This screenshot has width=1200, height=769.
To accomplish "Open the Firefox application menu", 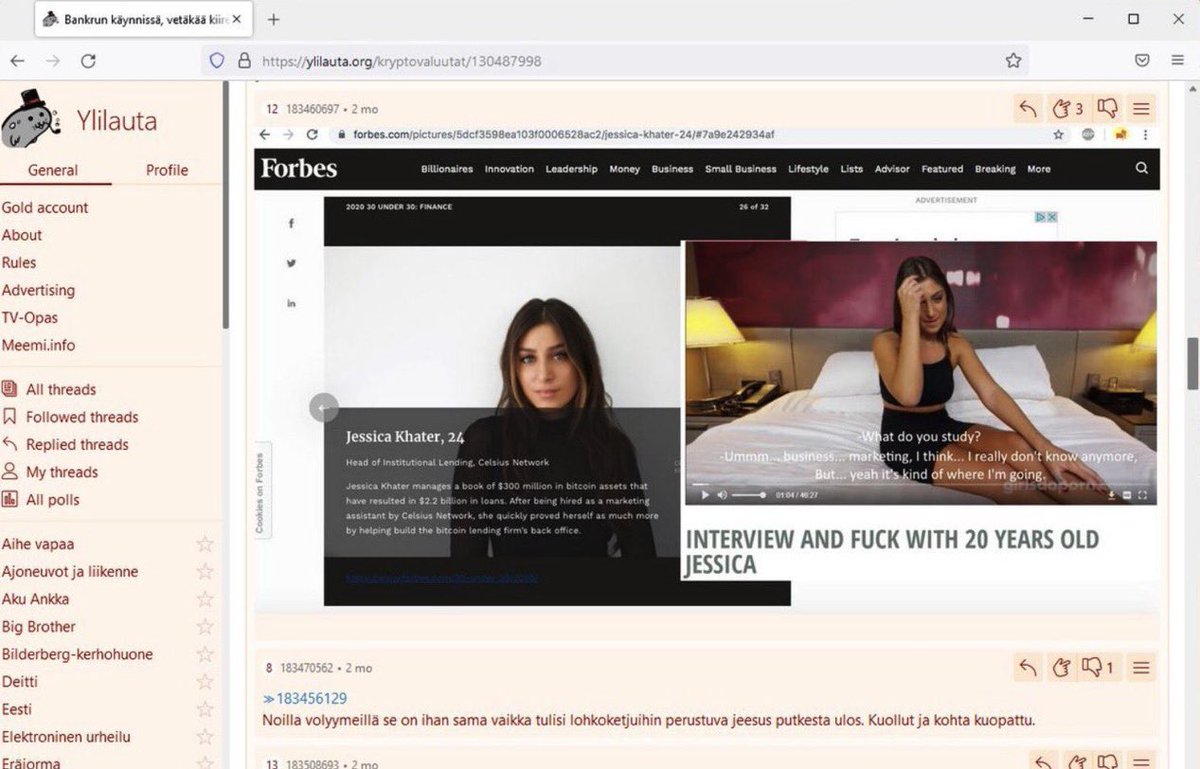I will pyautogui.click(x=1176, y=60).
